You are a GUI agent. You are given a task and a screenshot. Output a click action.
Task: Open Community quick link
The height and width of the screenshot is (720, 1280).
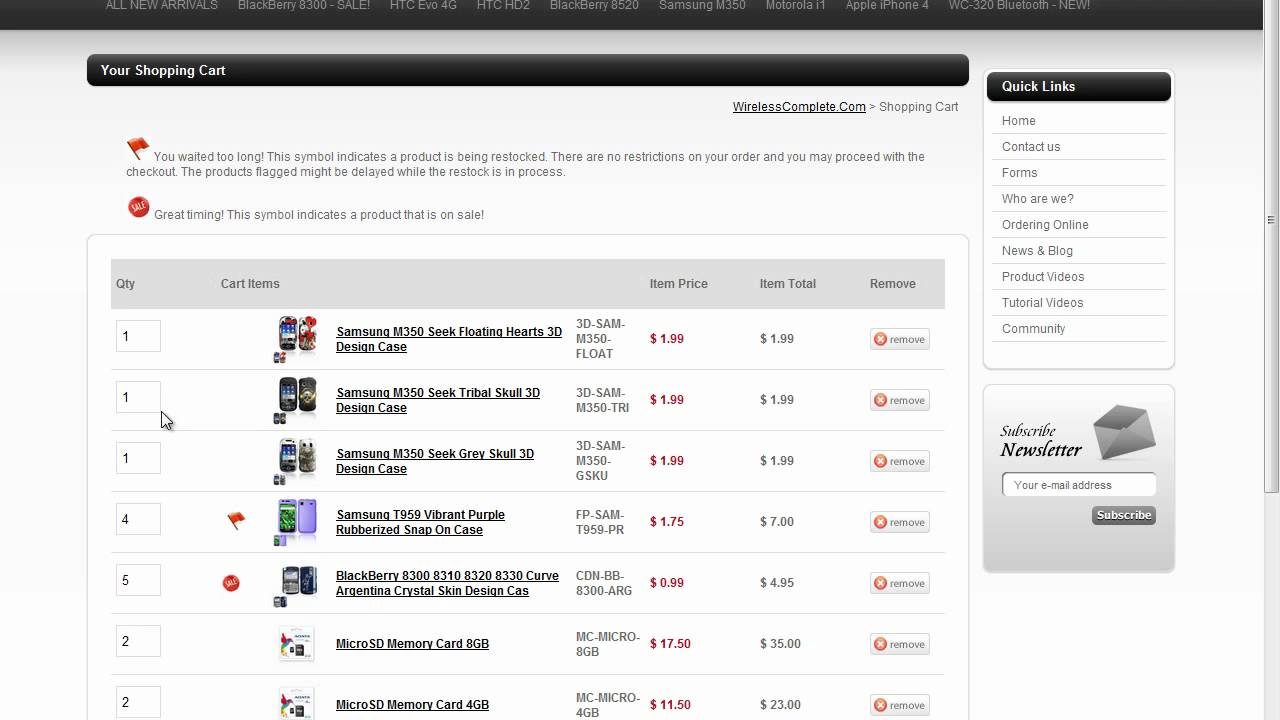(x=1034, y=329)
